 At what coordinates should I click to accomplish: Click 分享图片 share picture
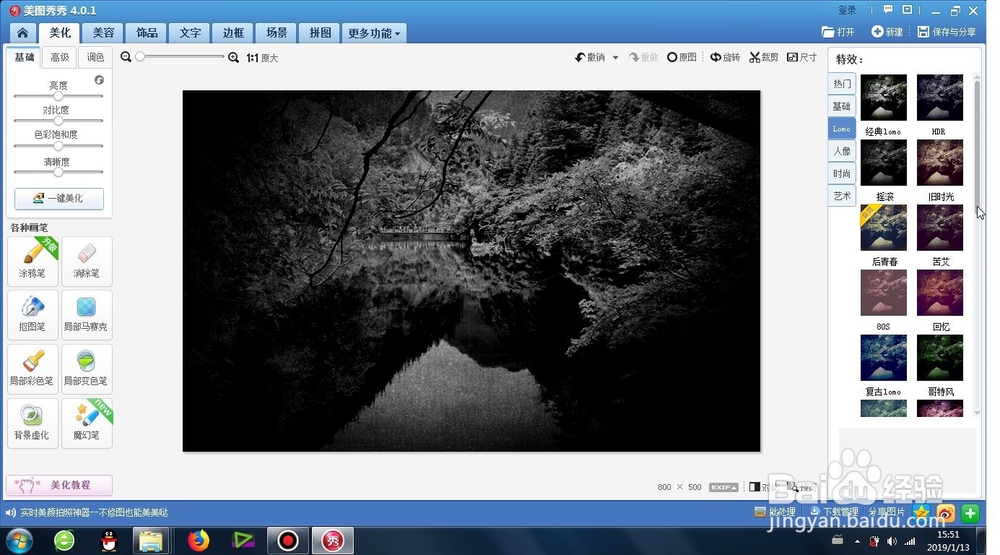click(x=886, y=512)
